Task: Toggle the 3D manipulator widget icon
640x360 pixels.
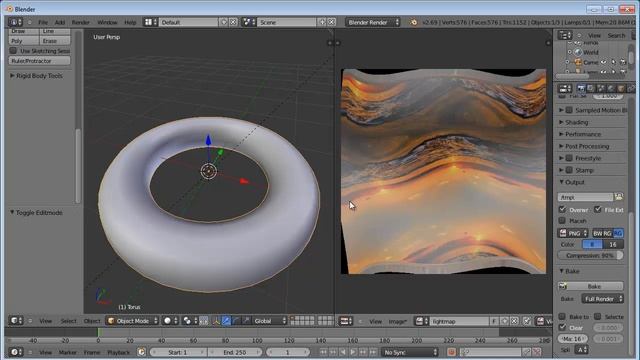Action: click(216, 321)
